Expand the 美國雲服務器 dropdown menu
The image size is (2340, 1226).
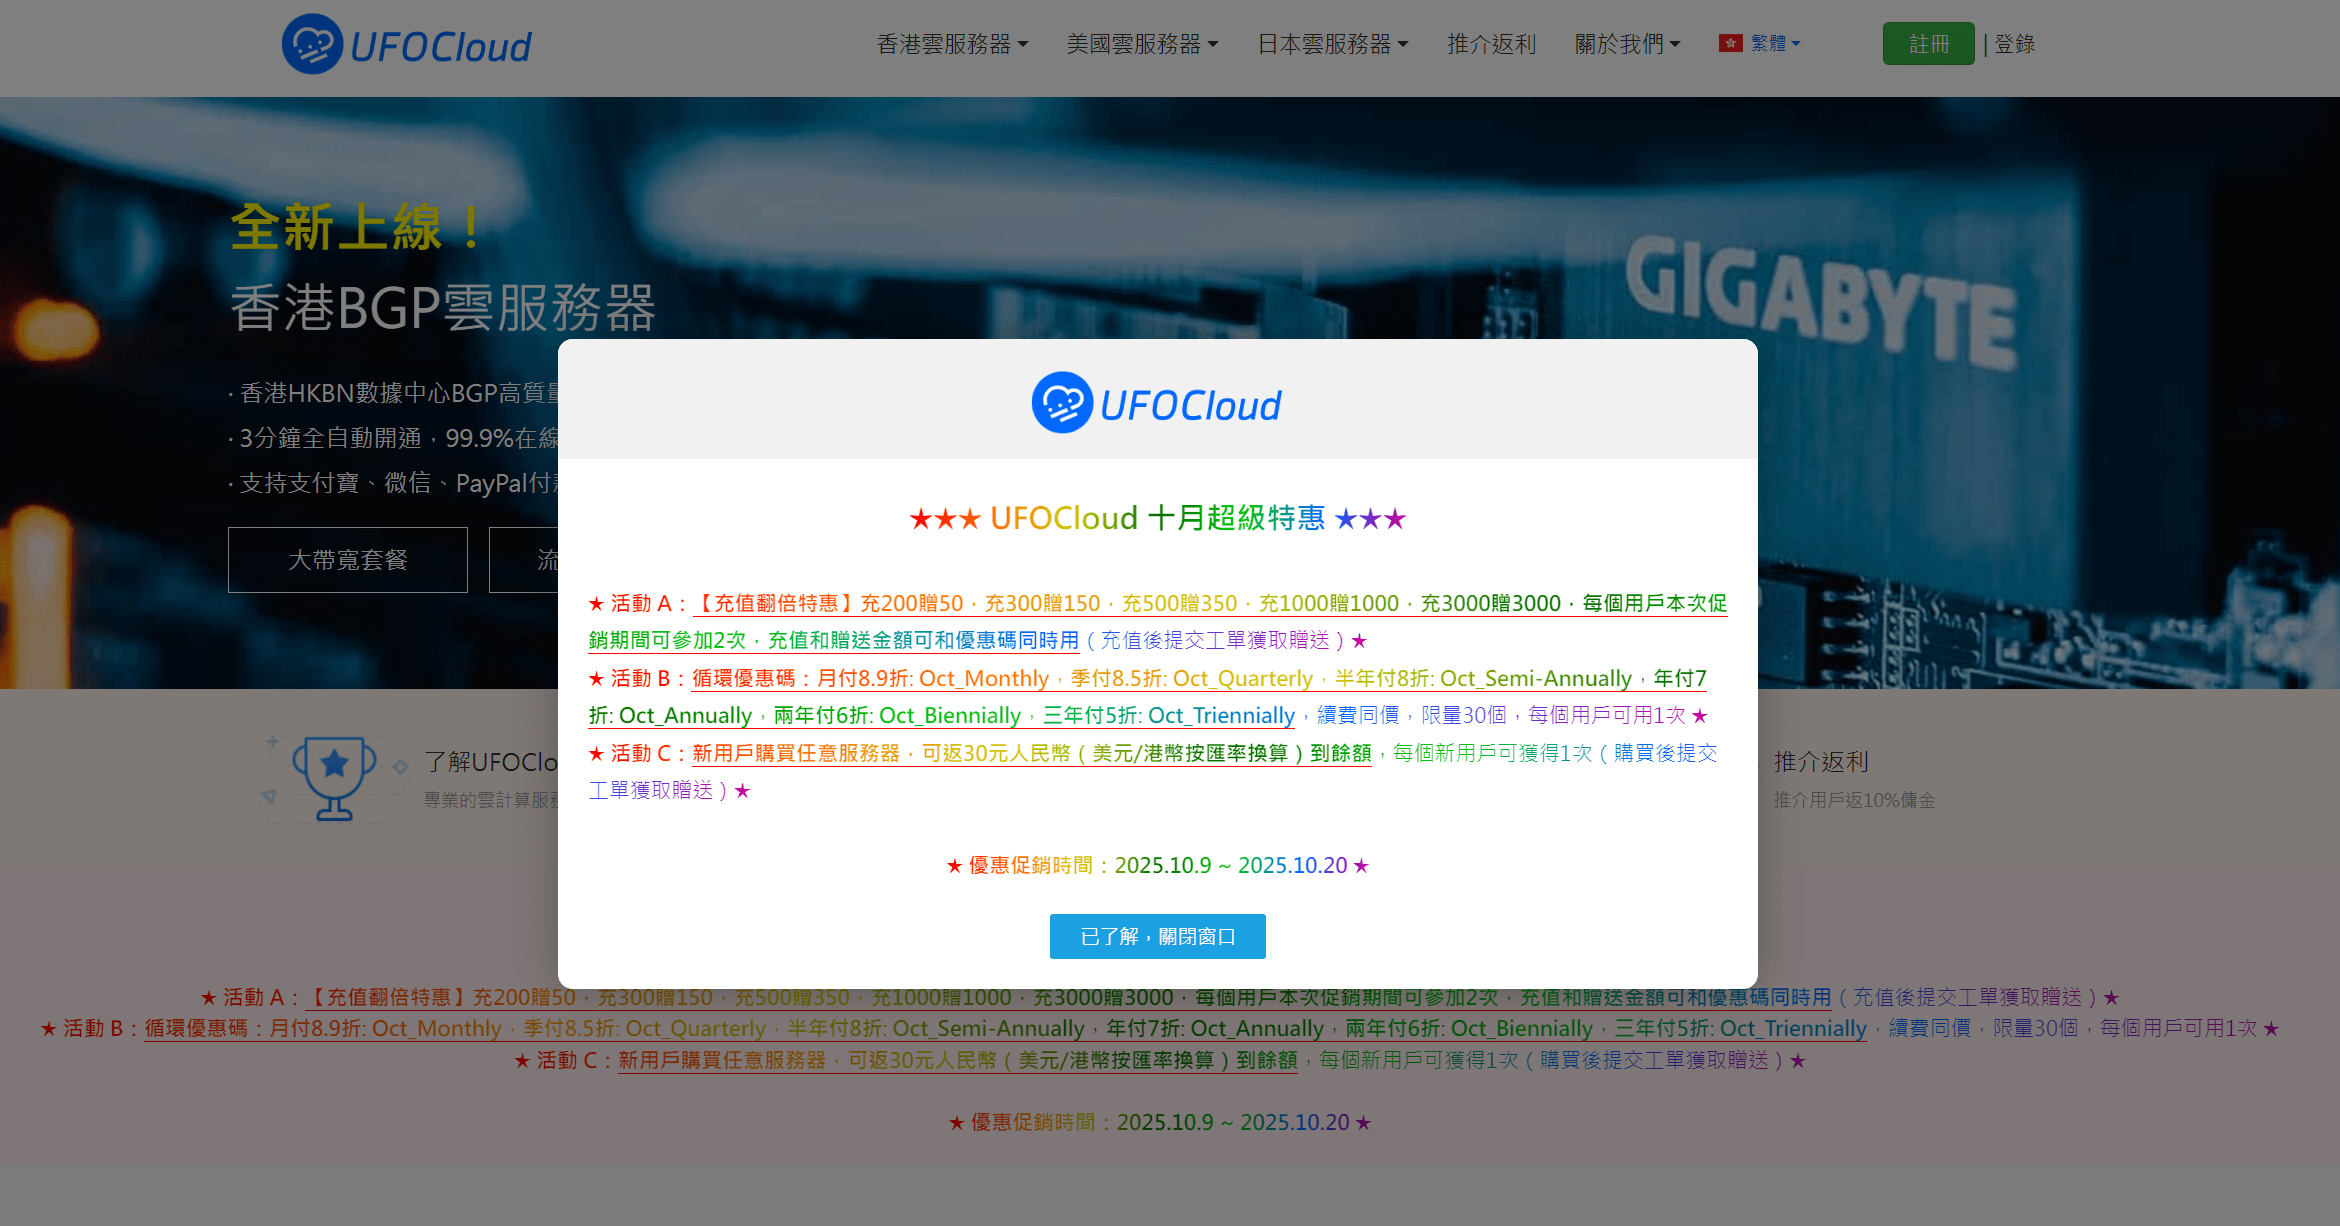[x=1142, y=44]
